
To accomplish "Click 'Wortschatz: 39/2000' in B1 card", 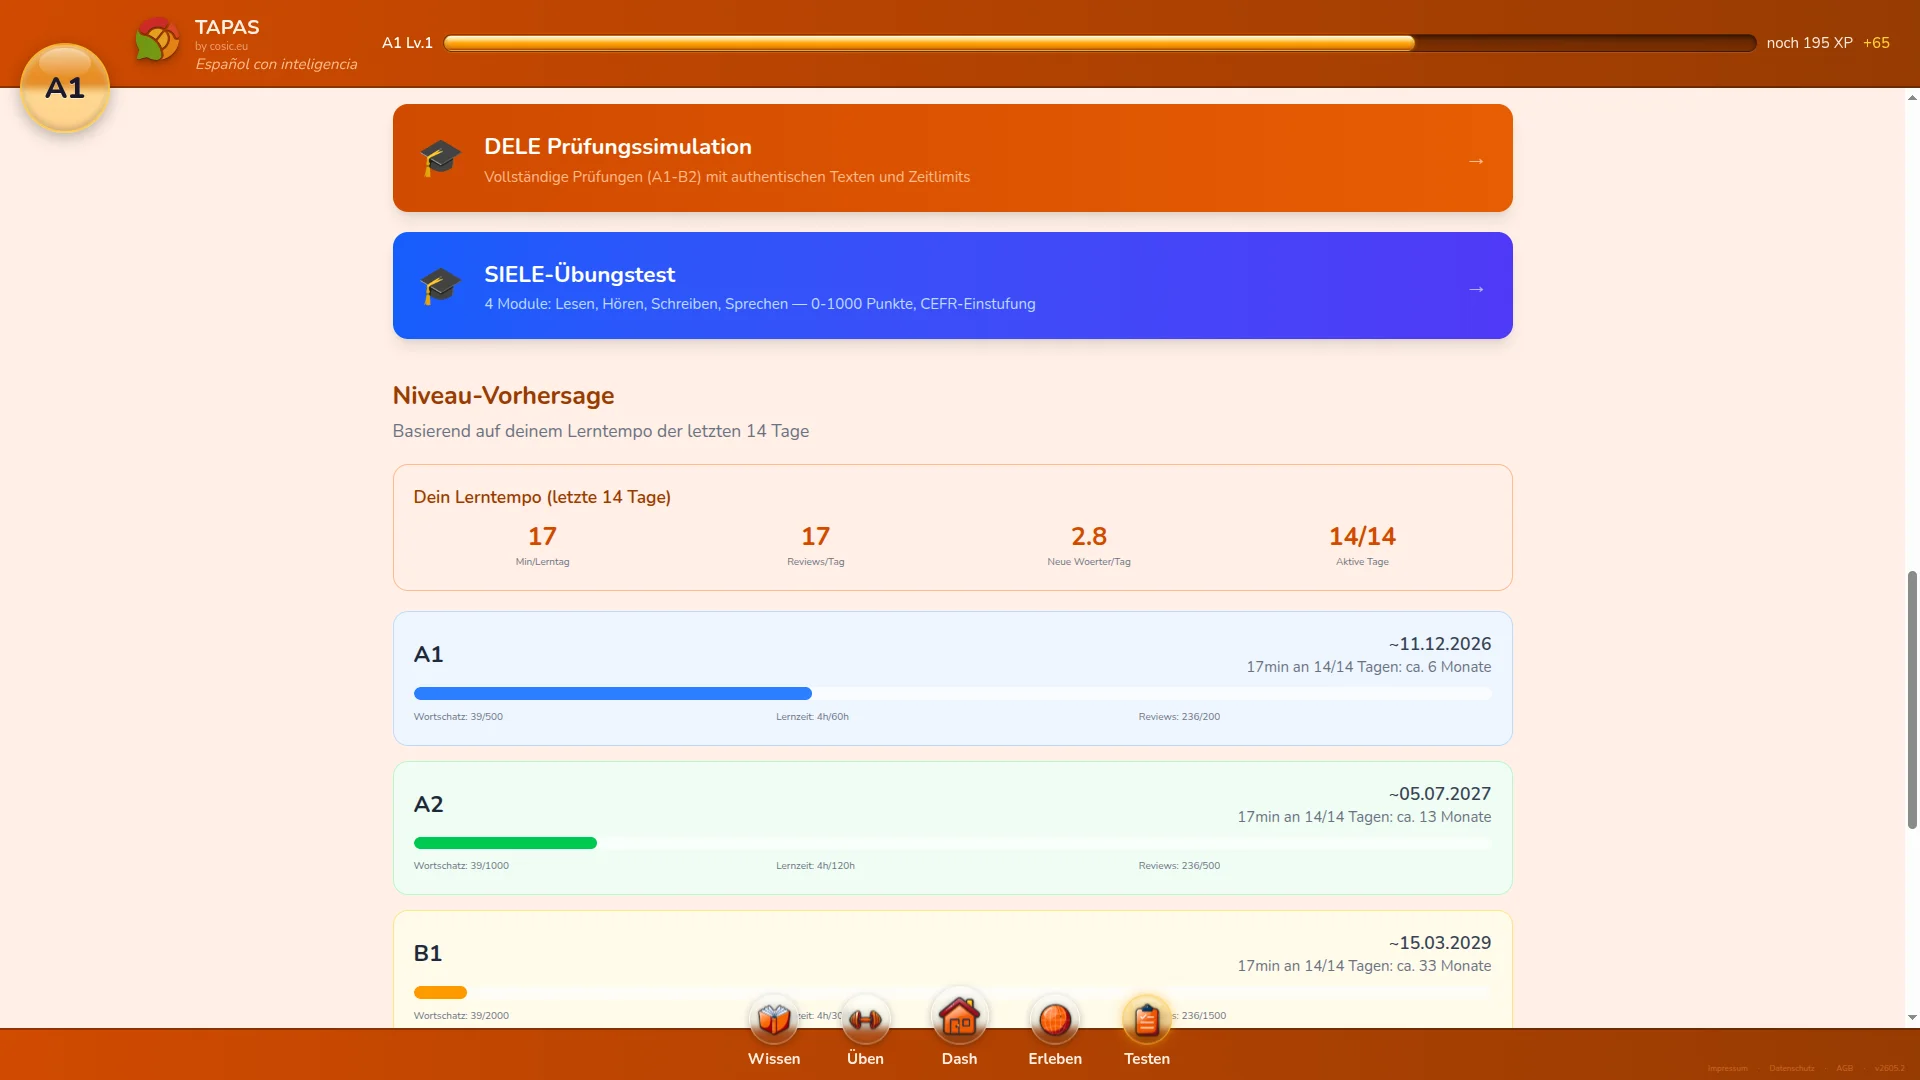I will [x=461, y=1016].
